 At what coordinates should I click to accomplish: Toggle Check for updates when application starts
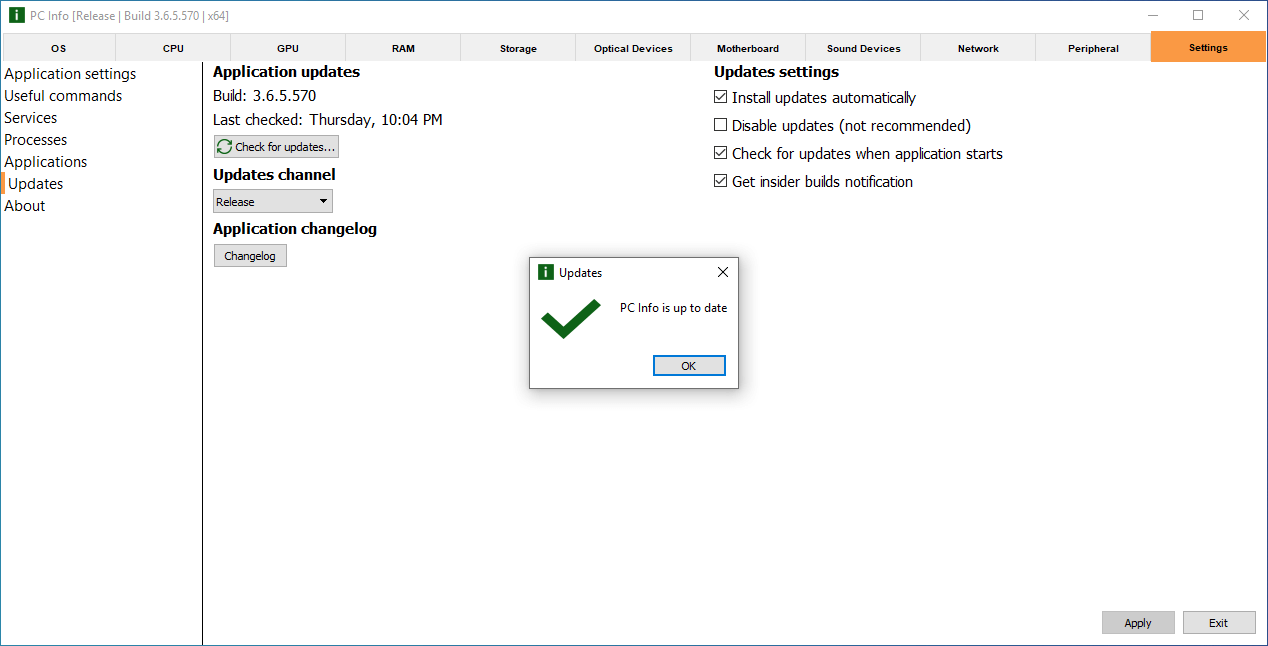pos(720,154)
